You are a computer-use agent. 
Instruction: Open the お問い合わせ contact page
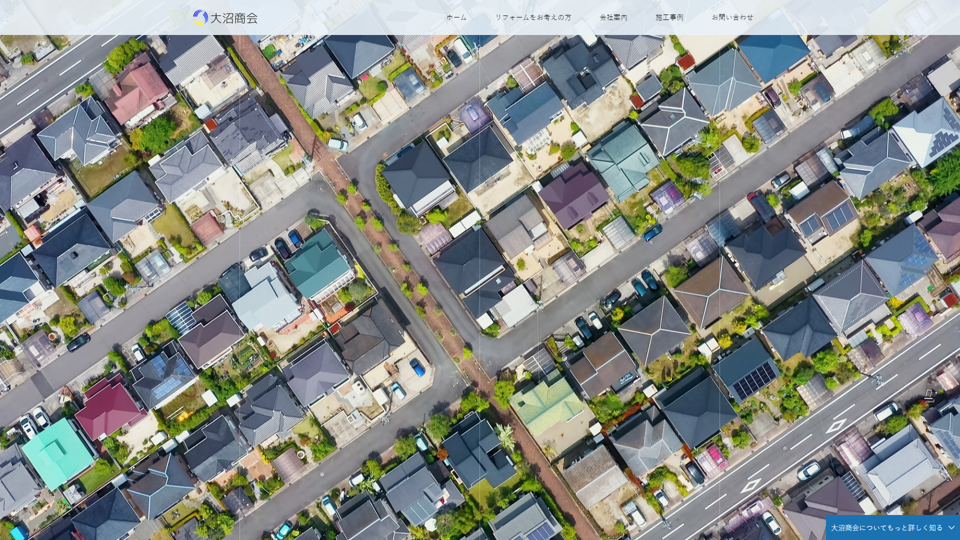(x=732, y=17)
